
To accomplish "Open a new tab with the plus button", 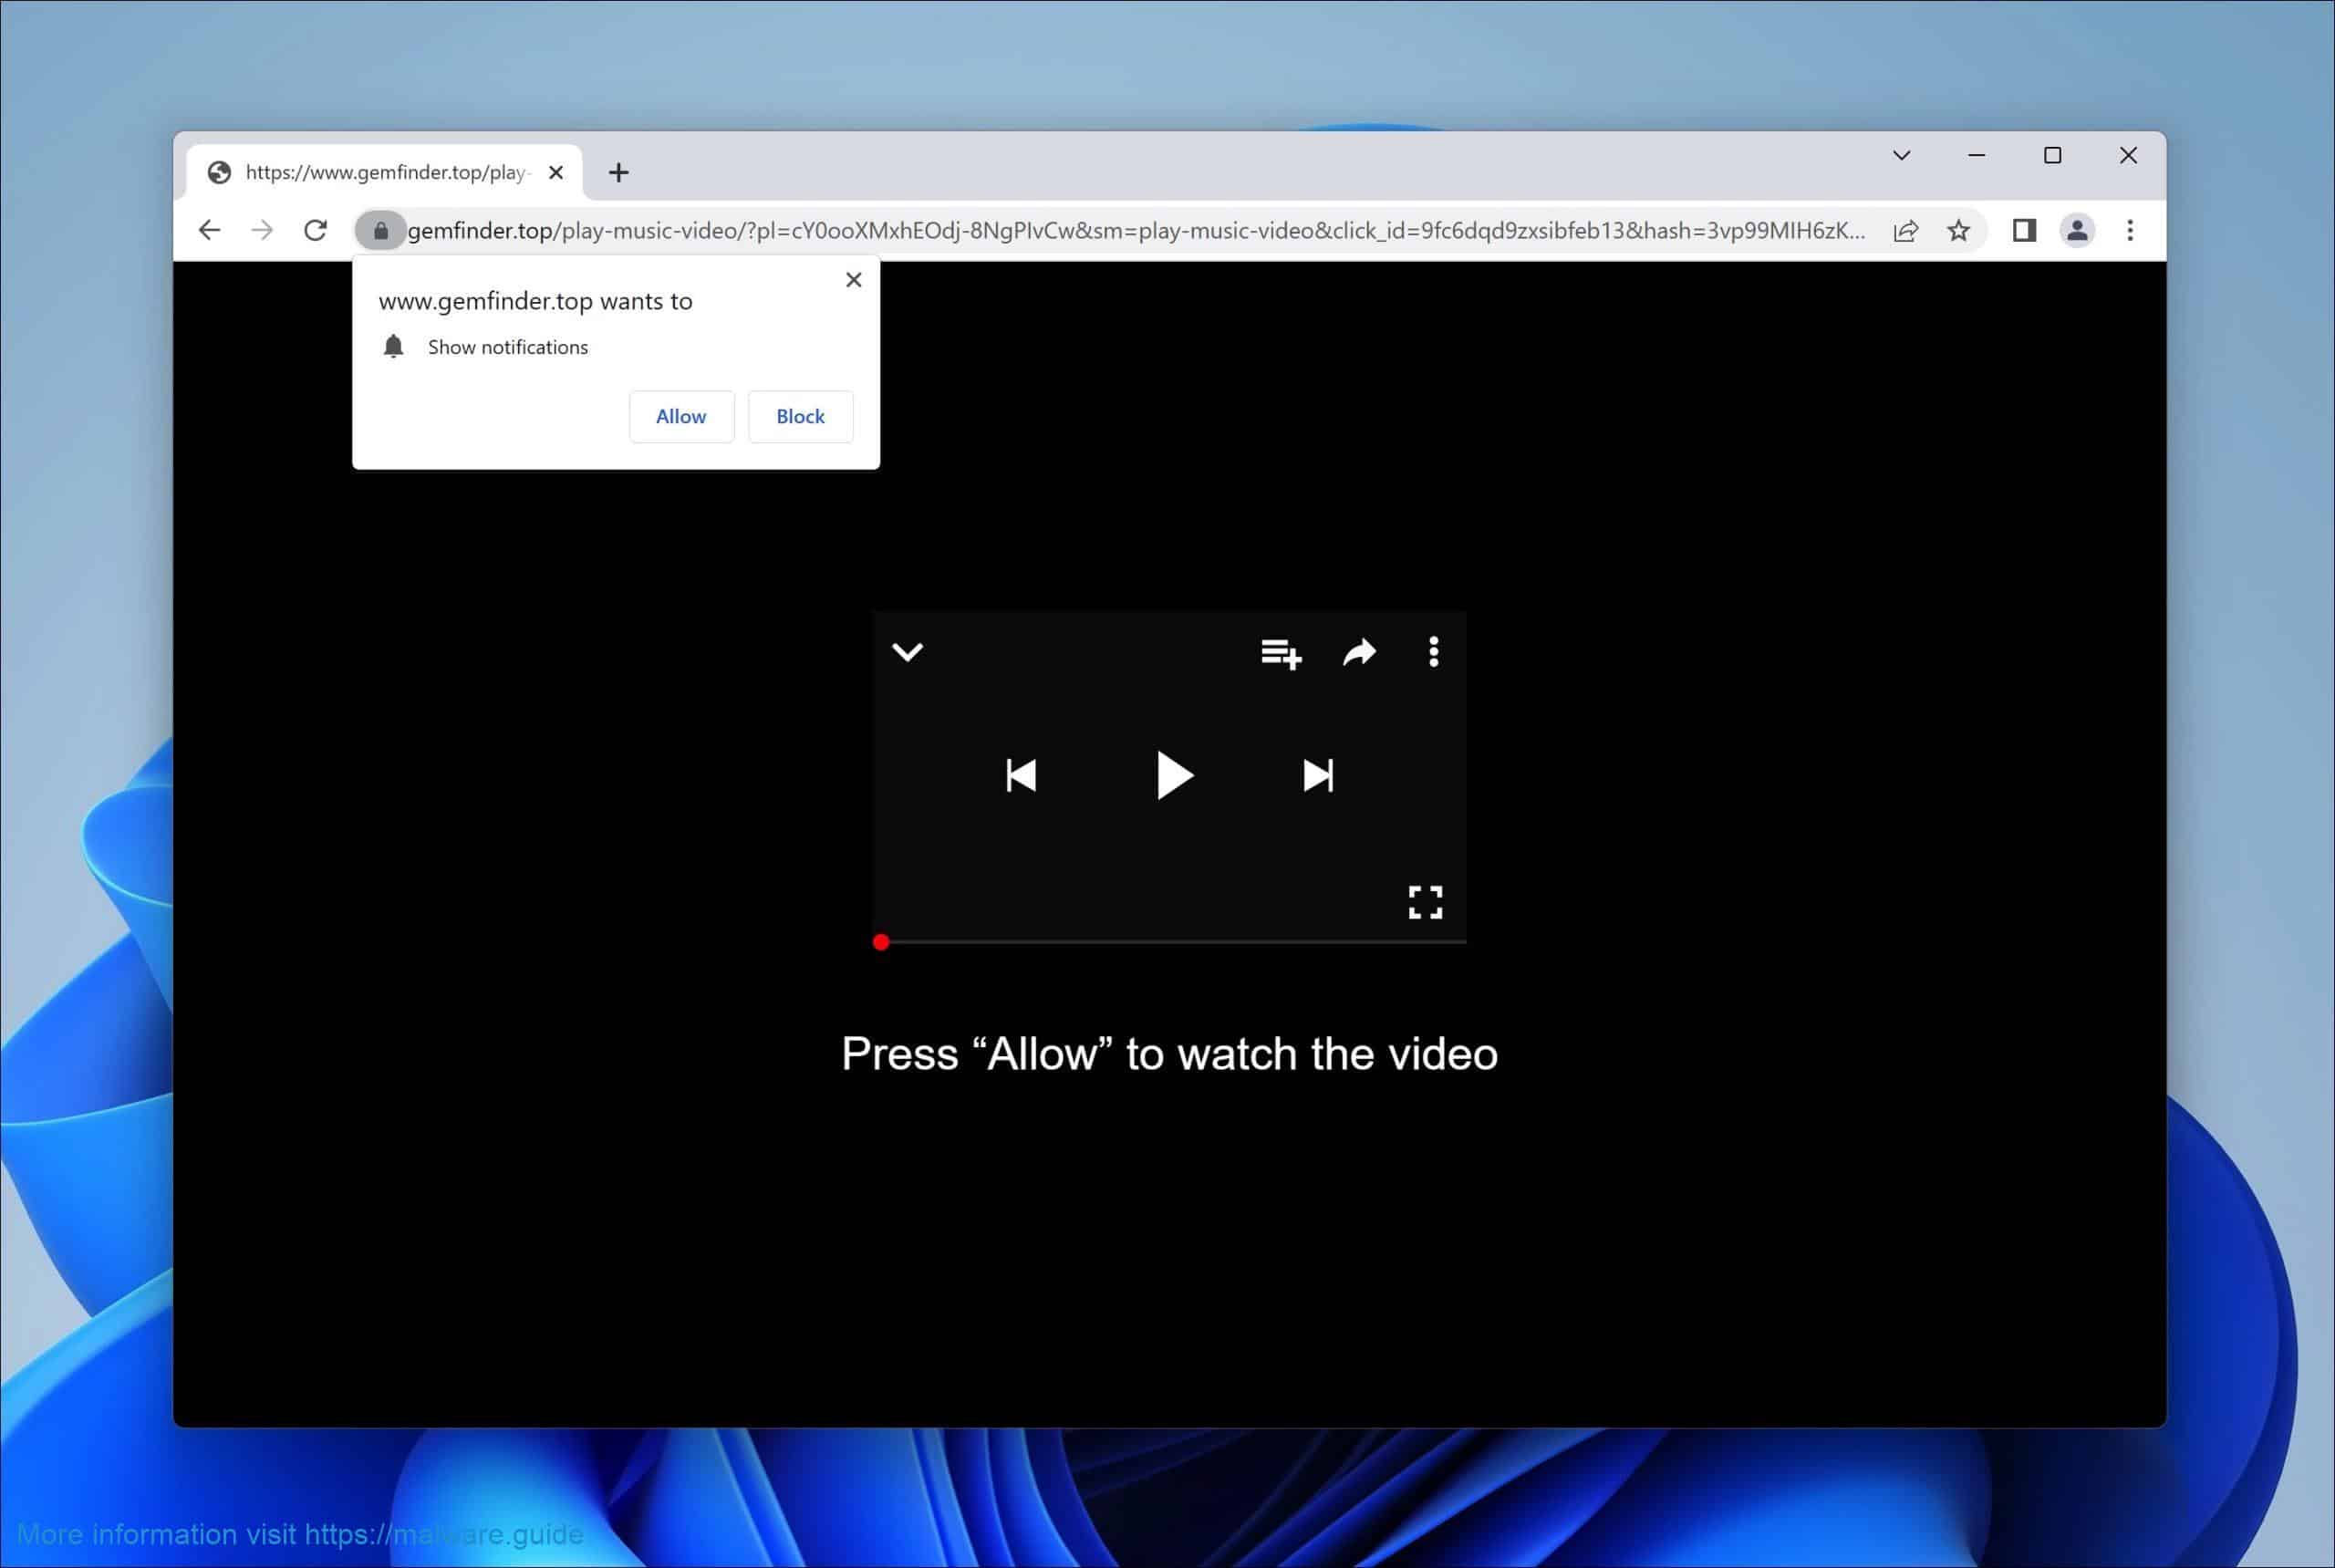I will point(618,173).
